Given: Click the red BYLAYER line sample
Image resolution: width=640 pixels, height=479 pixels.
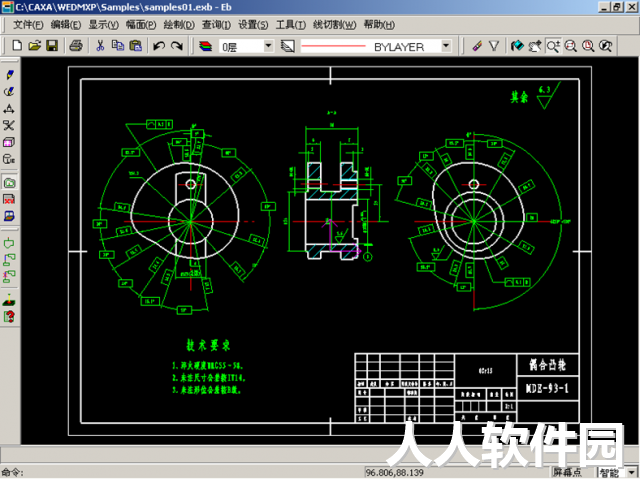Looking at the screenshot, I should tap(333, 46).
